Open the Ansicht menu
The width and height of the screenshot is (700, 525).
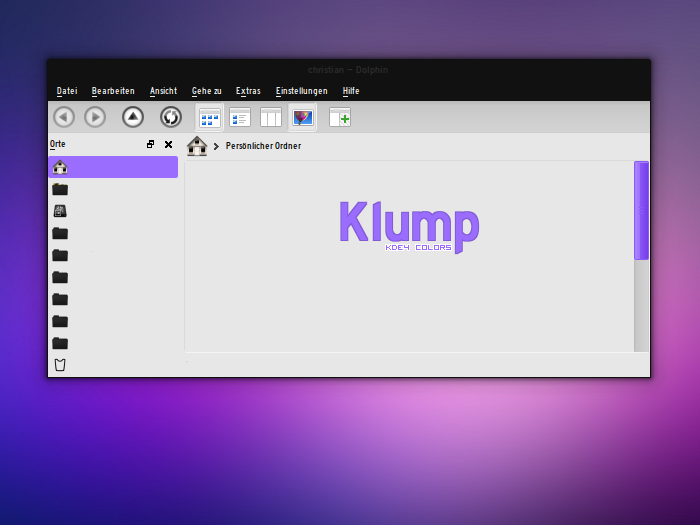click(x=163, y=91)
